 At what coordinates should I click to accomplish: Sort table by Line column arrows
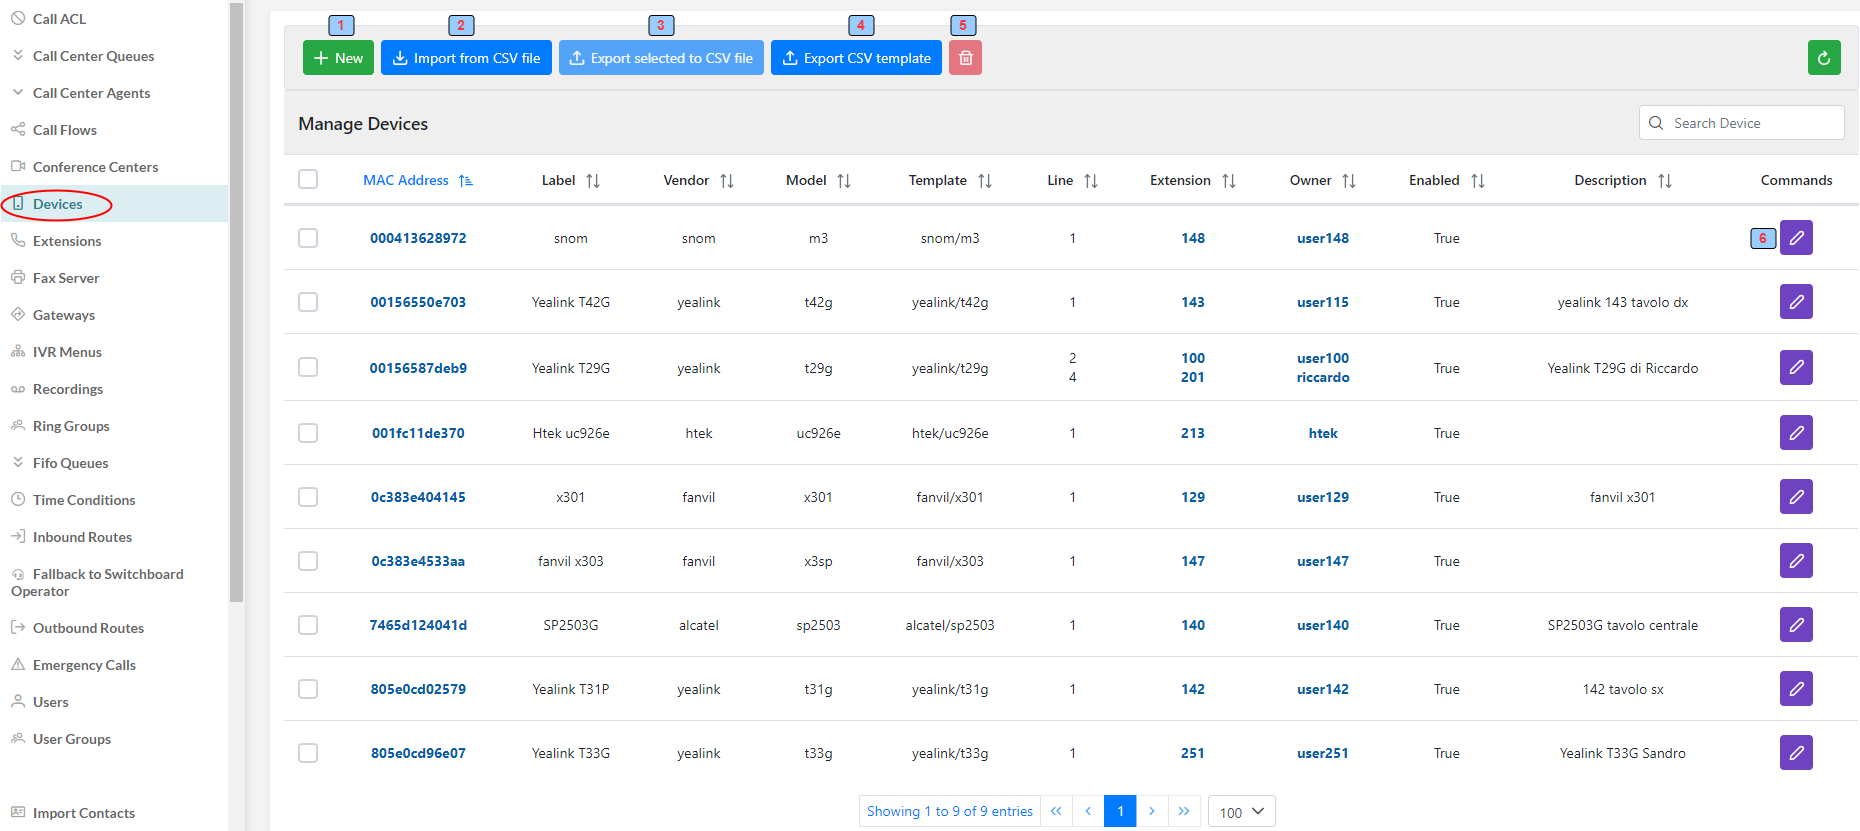tap(1091, 181)
